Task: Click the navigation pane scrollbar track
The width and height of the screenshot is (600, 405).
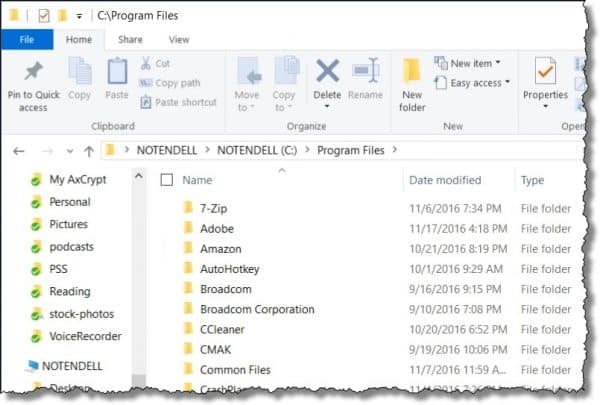Action: click(x=139, y=278)
